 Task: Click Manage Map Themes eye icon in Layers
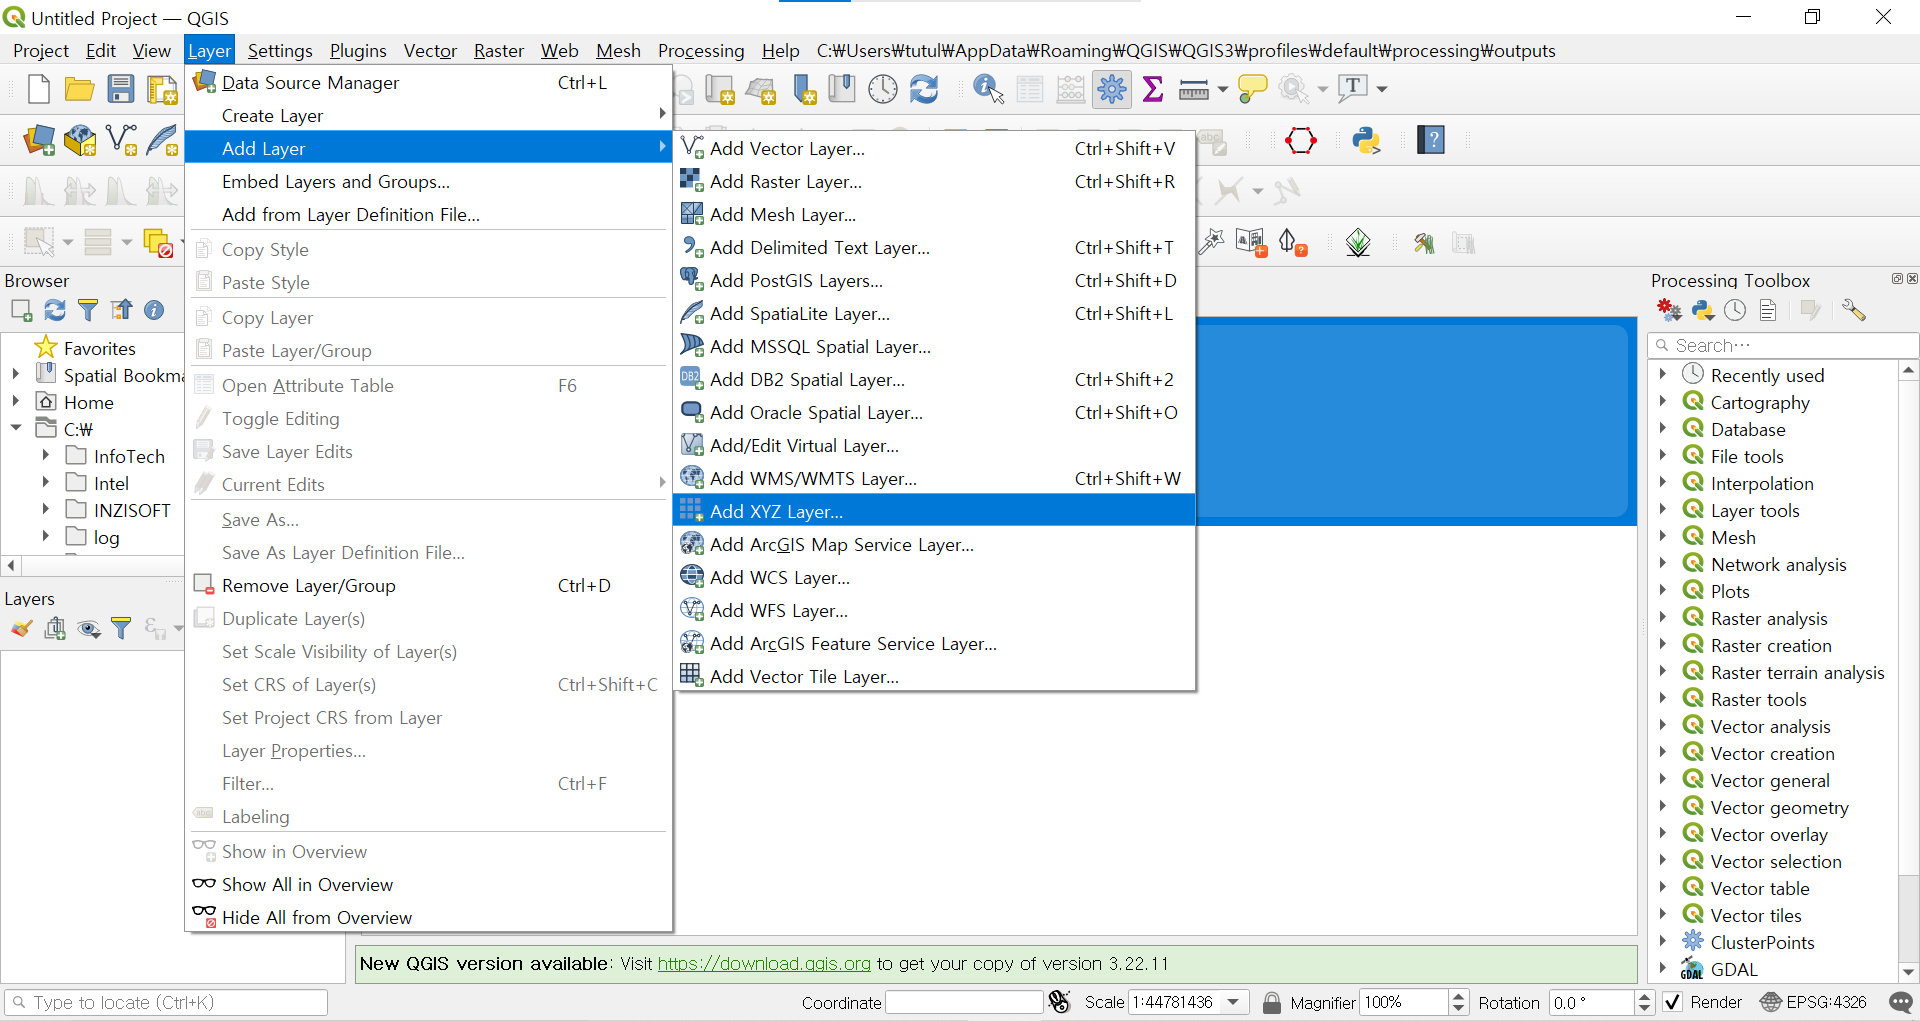(x=88, y=628)
